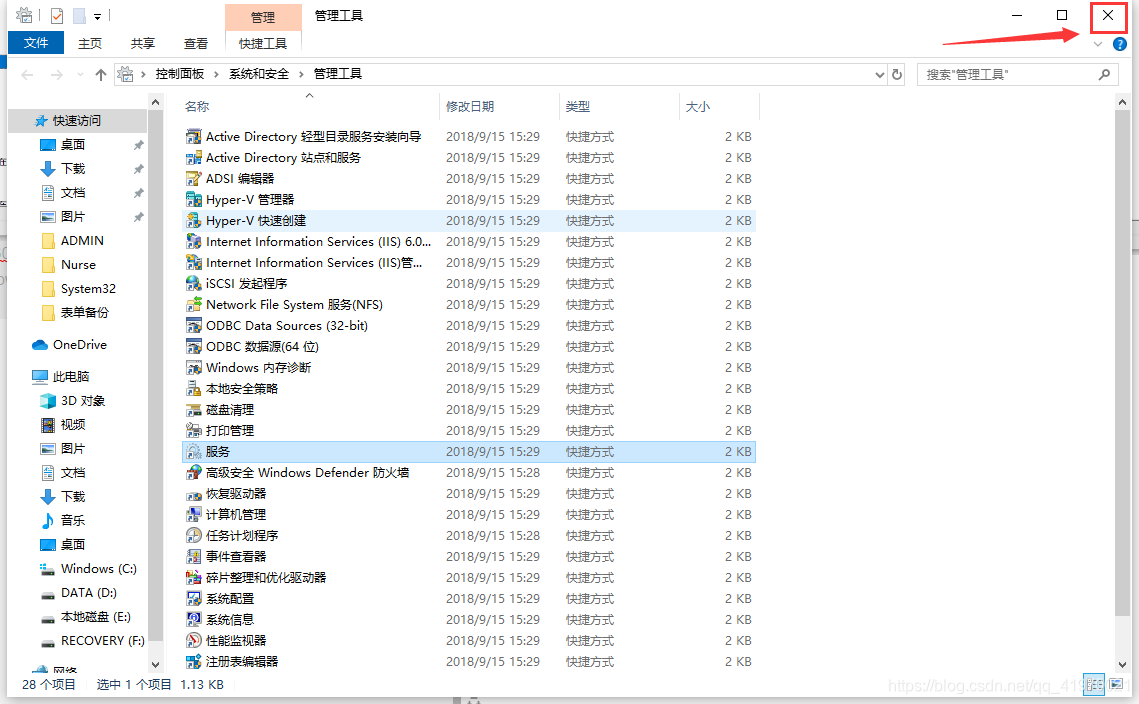Open the 快捷工具 ribbon tab
Screen dimensions: 1139x704
pos(263,44)
